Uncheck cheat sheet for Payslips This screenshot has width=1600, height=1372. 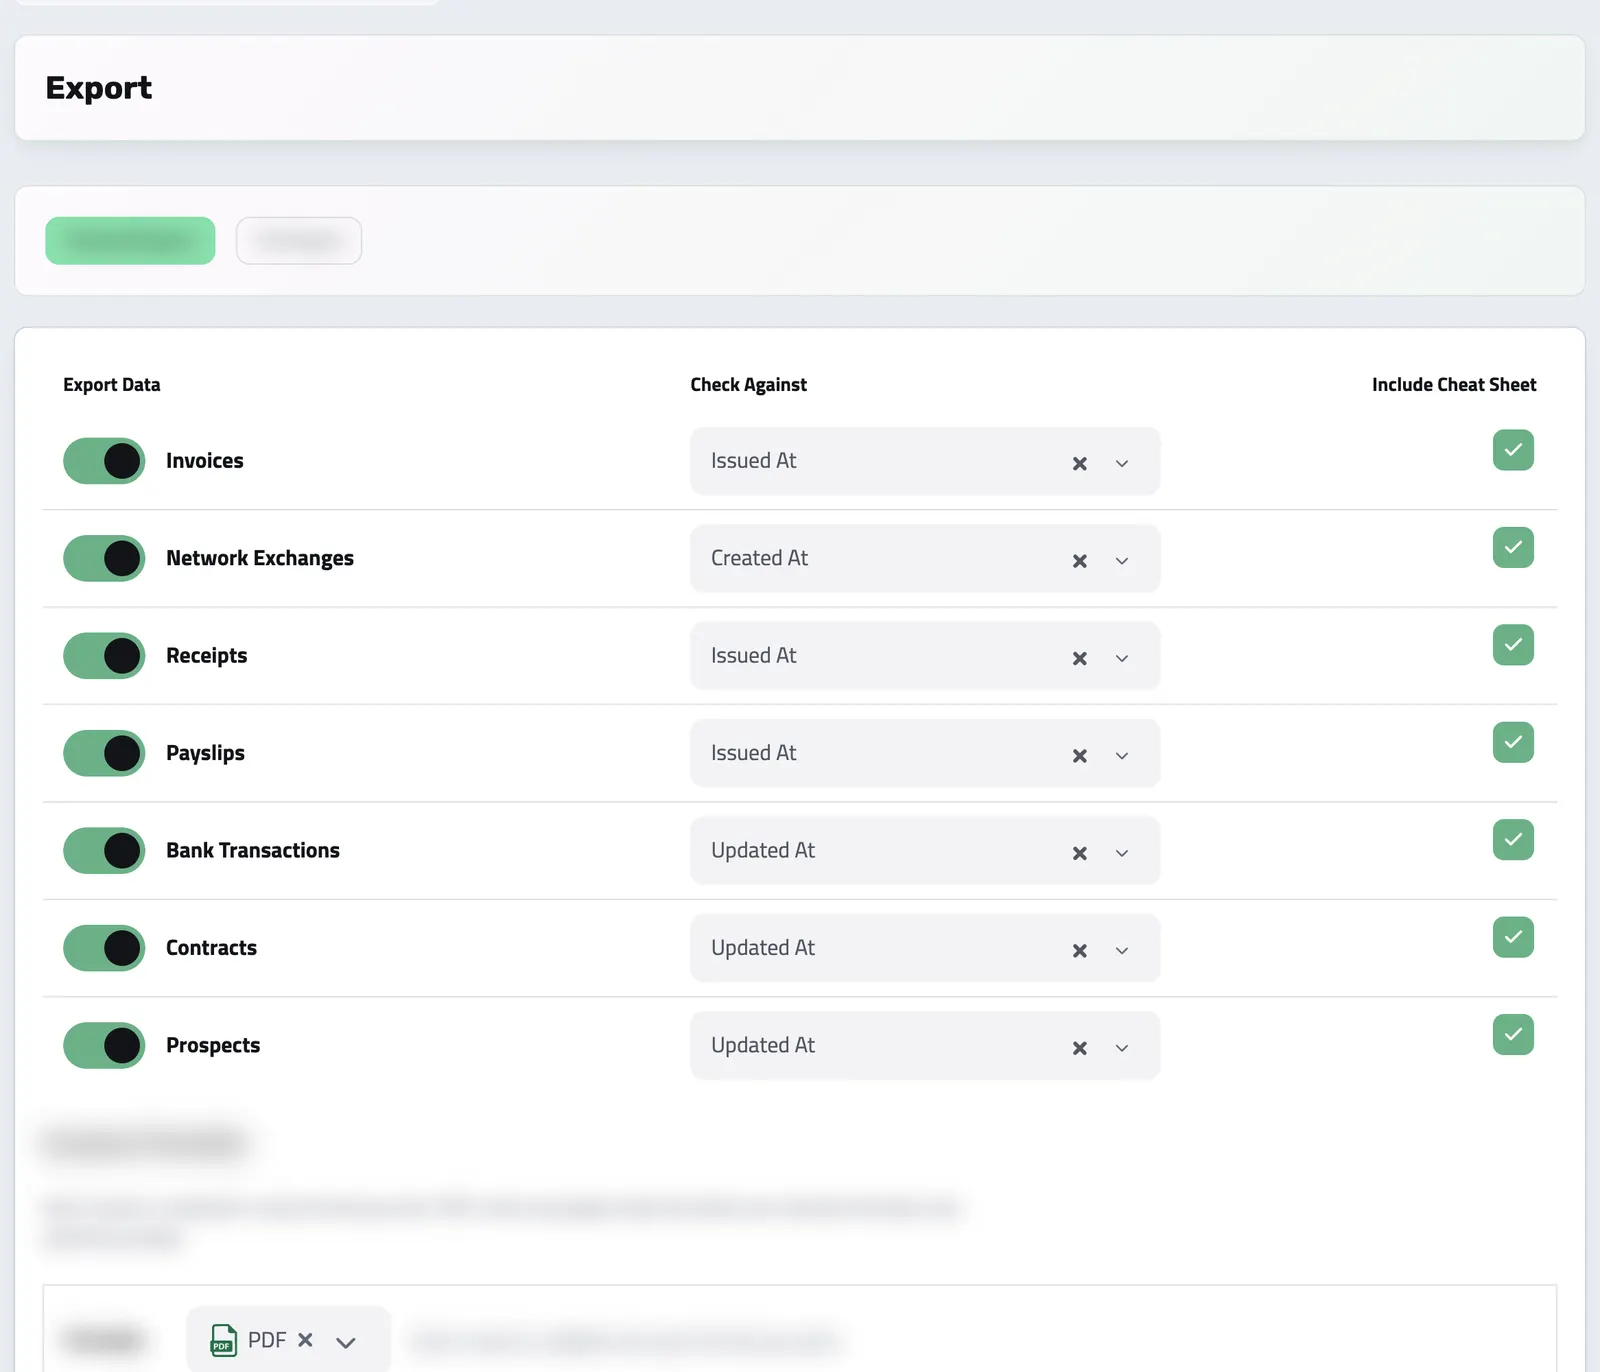click(1513, 742)
